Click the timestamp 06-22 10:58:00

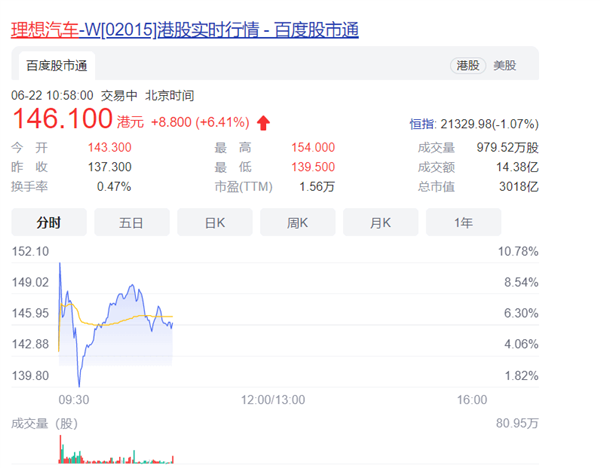click(x=52, y=95)
